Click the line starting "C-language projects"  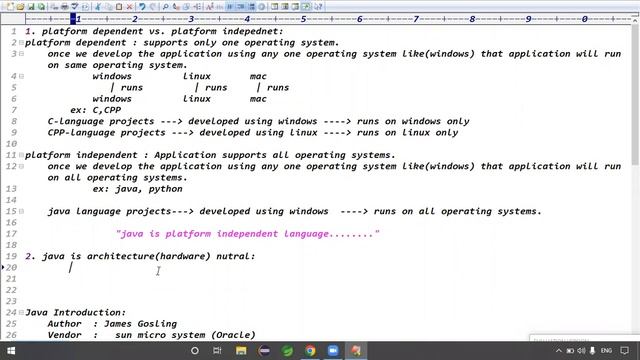coord(258,121)
